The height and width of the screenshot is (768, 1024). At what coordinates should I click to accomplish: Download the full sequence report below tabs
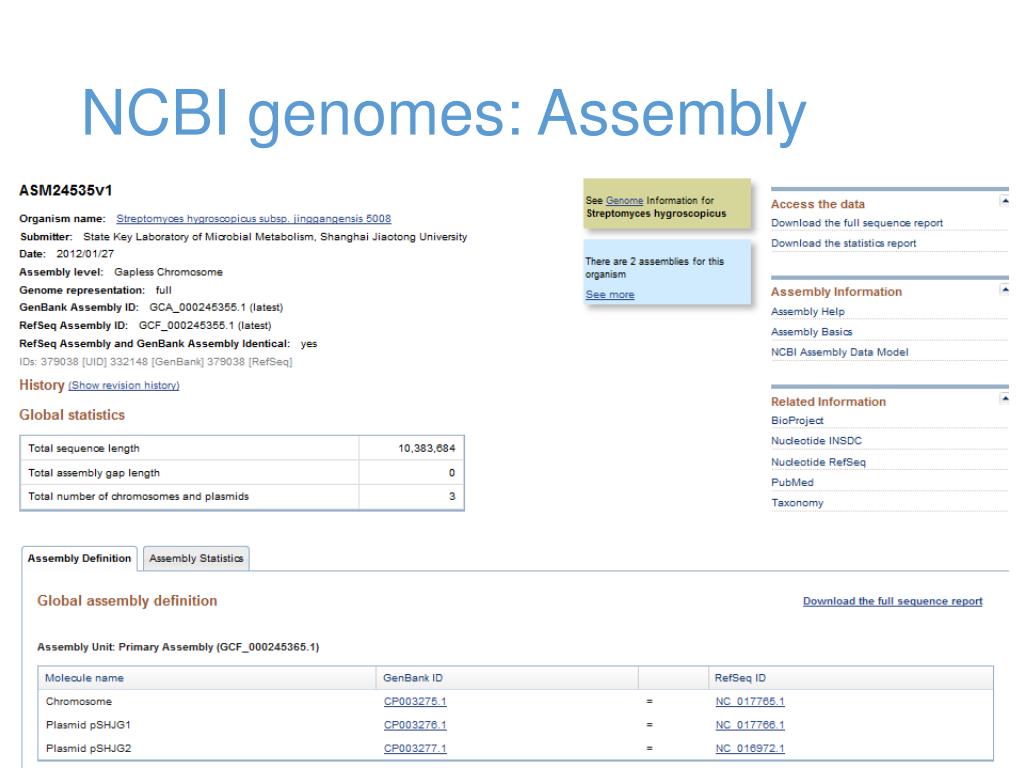pyautogui.click(x=892, y=601)
